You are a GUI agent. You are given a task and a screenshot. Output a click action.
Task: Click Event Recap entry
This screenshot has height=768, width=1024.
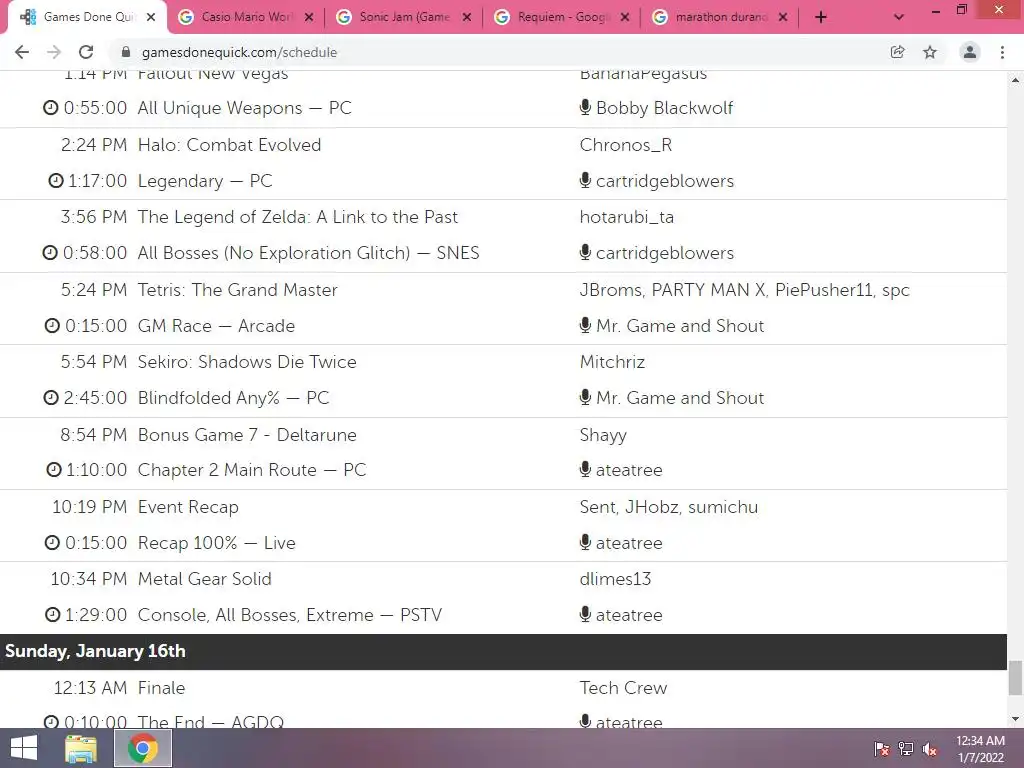188,507
